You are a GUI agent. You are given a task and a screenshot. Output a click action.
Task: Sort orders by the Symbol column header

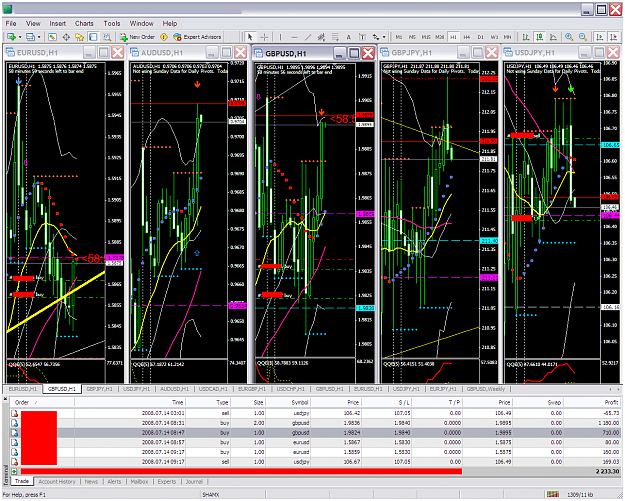pyautogui.click(x=288, y=403)
